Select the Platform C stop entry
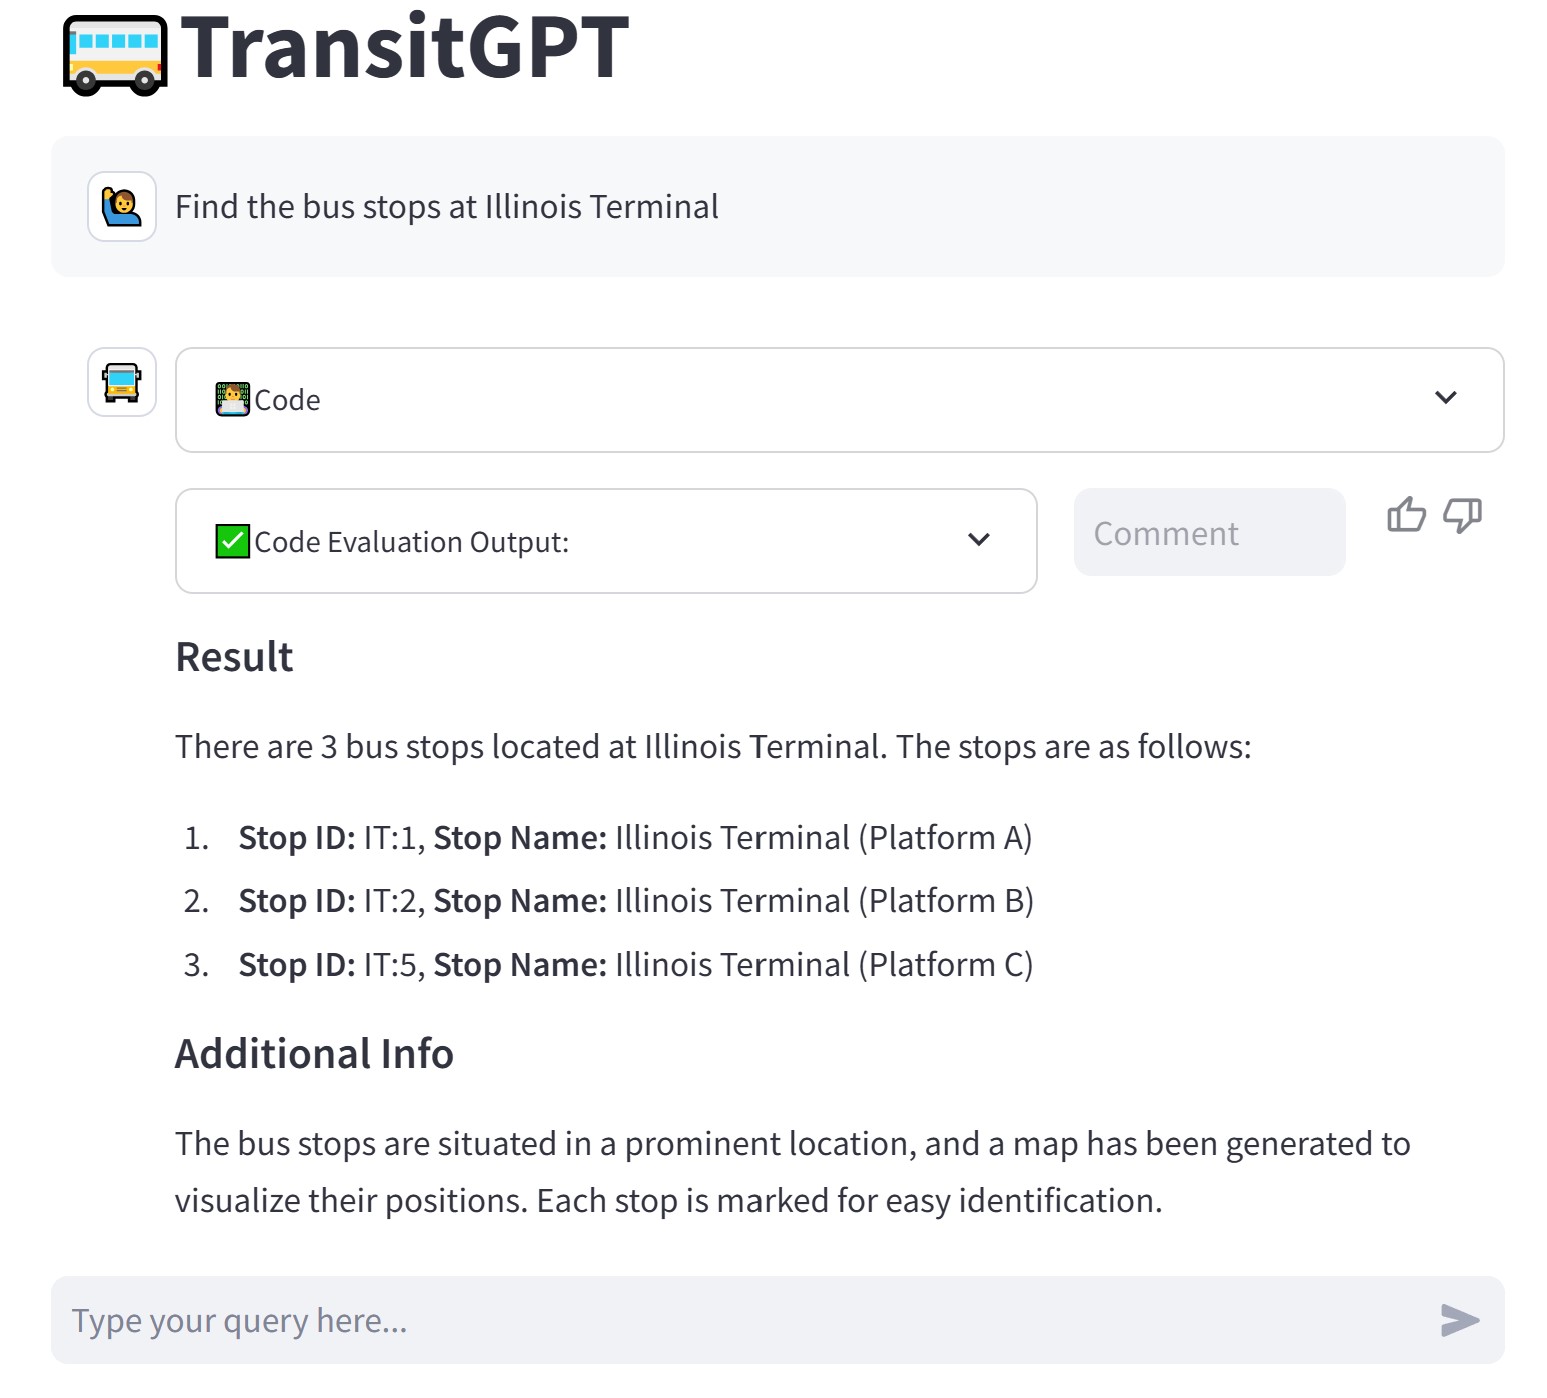 (635, 965)
